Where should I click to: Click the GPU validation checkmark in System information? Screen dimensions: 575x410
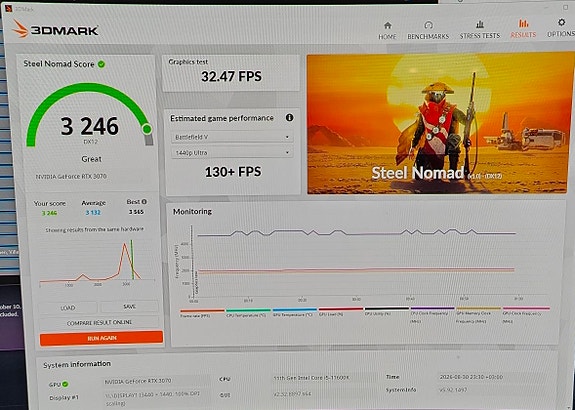65,384
